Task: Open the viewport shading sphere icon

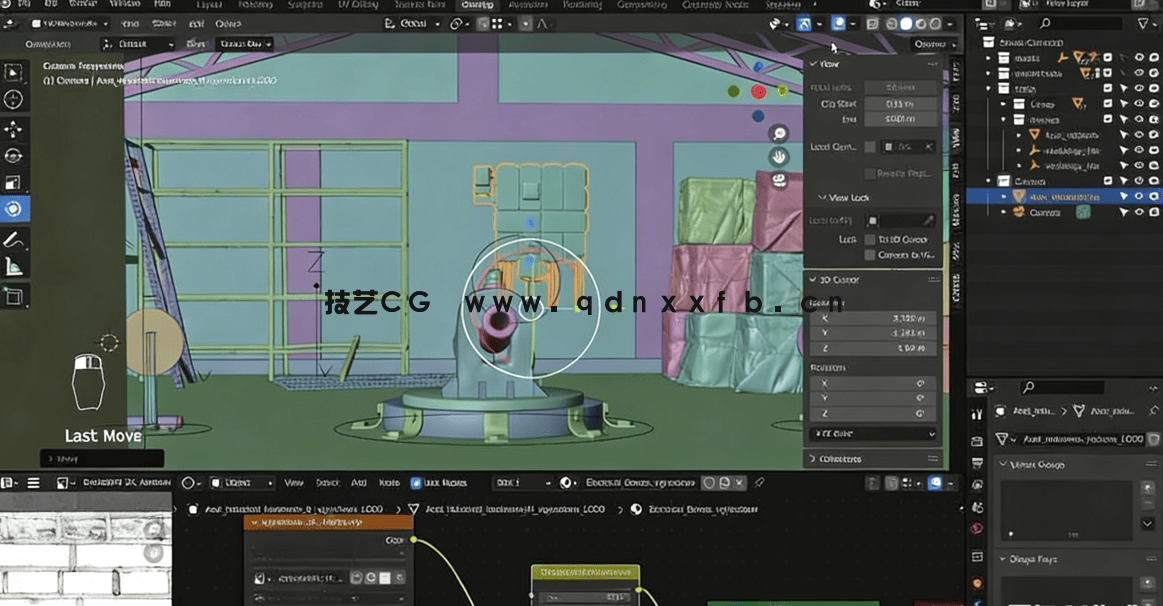Action: [x=907, y=22]
